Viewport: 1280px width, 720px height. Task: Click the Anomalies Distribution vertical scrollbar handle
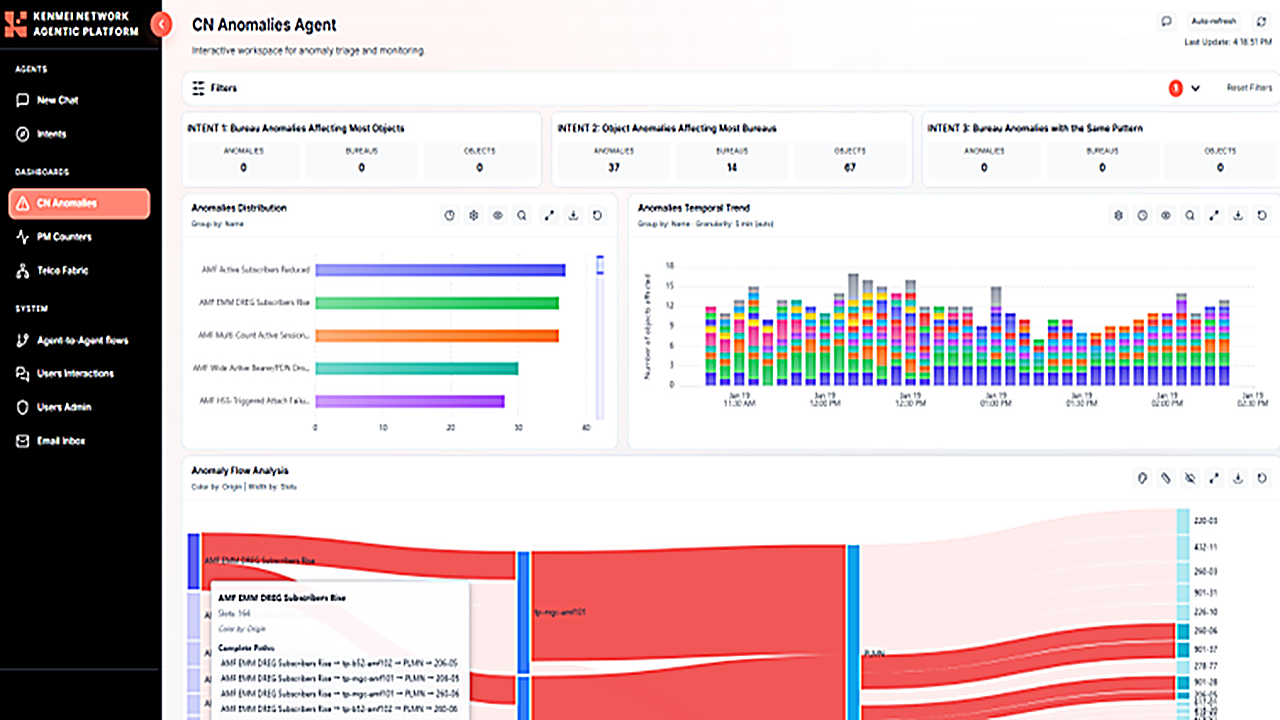click(x=600, y=265)
